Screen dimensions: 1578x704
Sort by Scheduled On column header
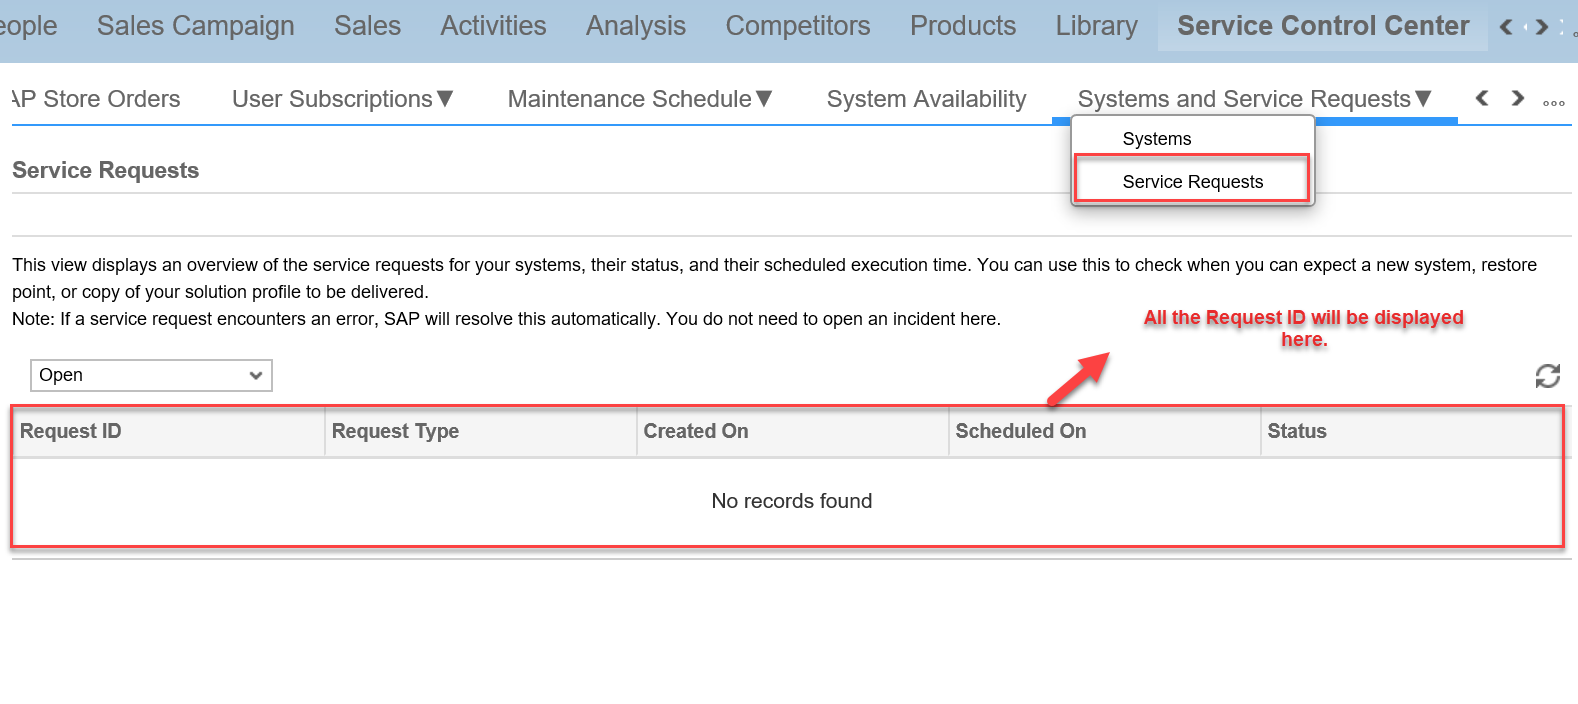1105,431
